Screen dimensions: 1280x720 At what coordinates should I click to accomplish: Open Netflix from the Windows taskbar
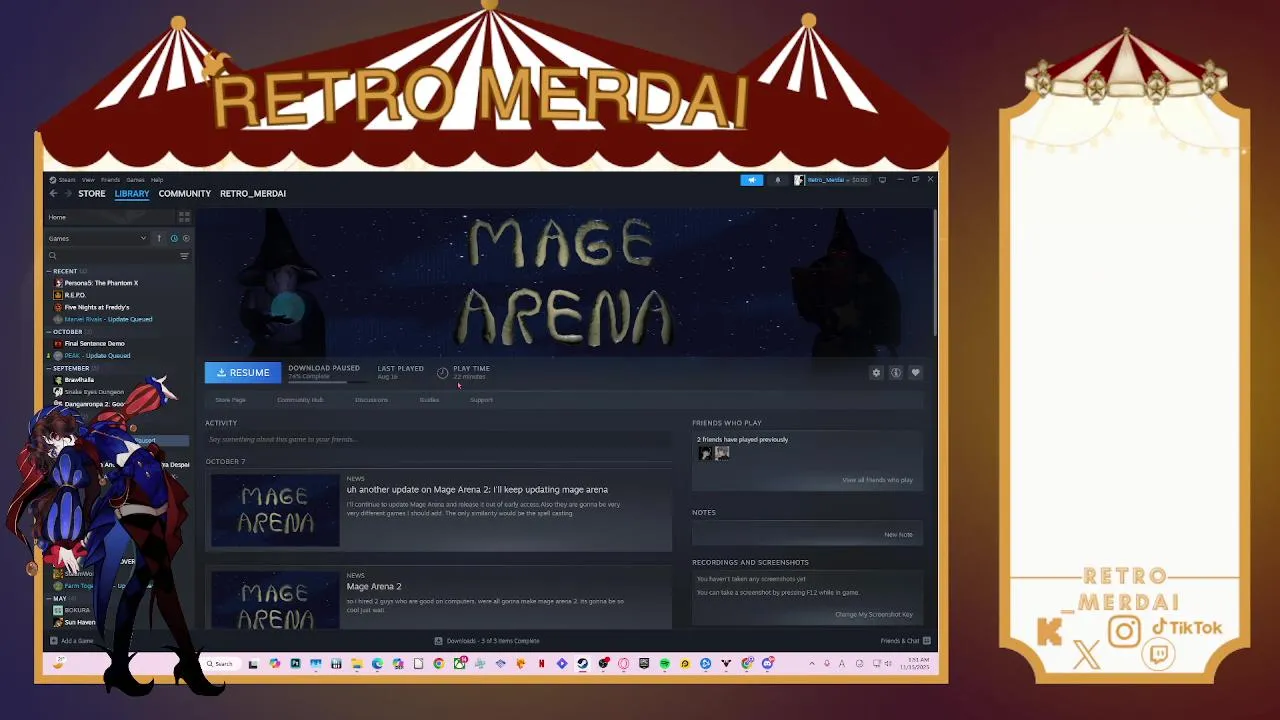pyautogui.click(x=541, y=664)
